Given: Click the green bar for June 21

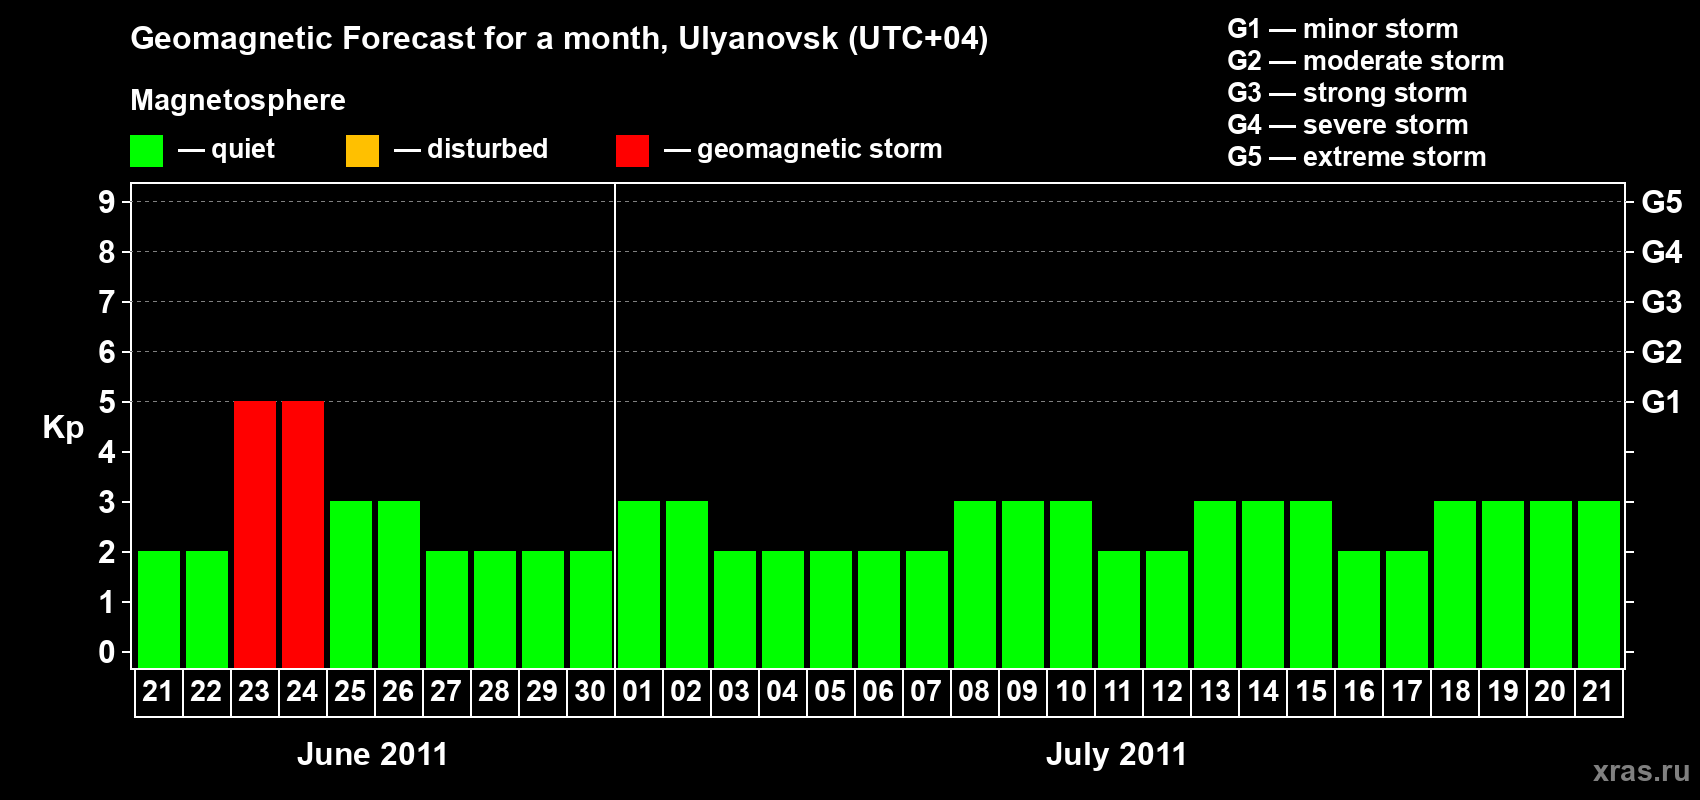Looking at the screenshot, I should [159, 609].
